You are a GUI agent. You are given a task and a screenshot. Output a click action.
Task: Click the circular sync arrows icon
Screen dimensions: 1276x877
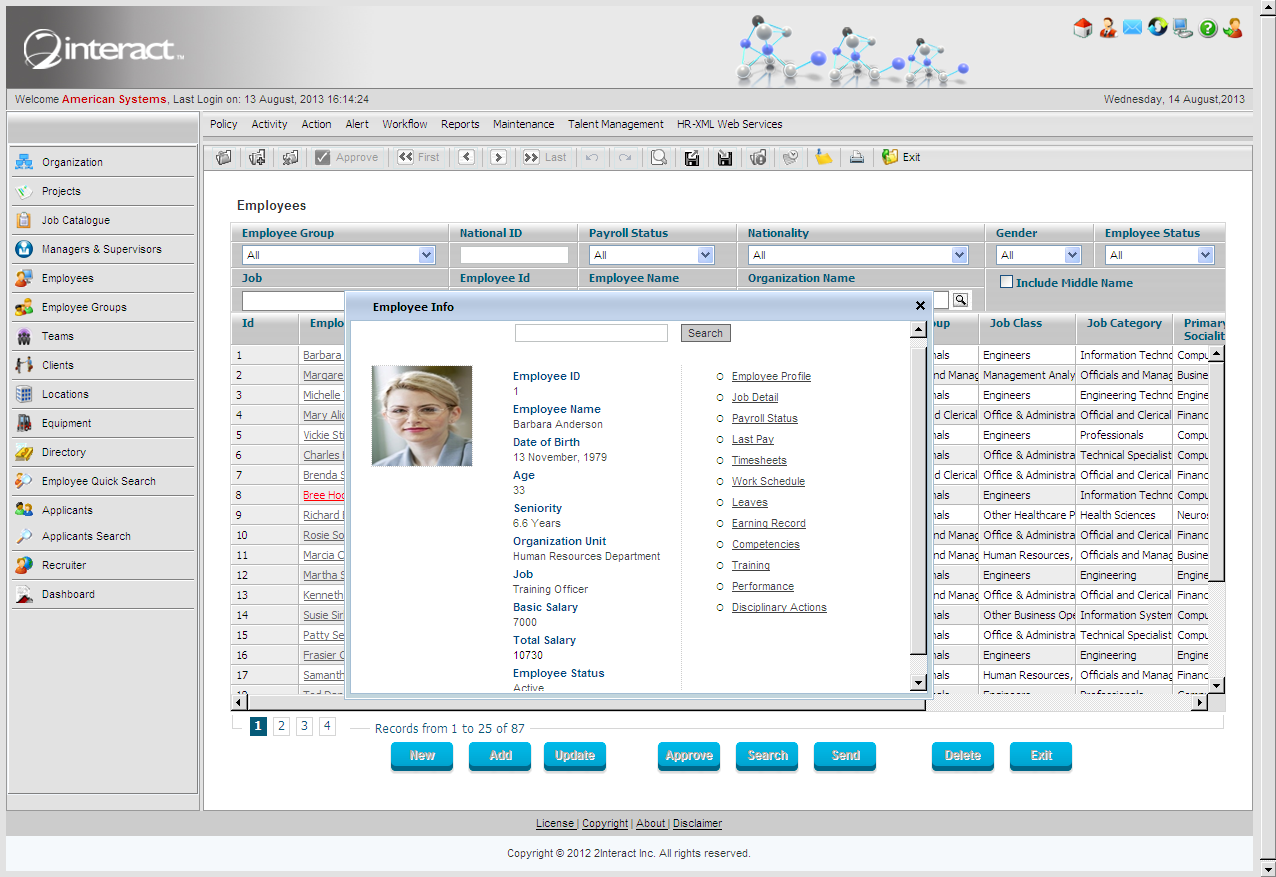pos(1157,28)
